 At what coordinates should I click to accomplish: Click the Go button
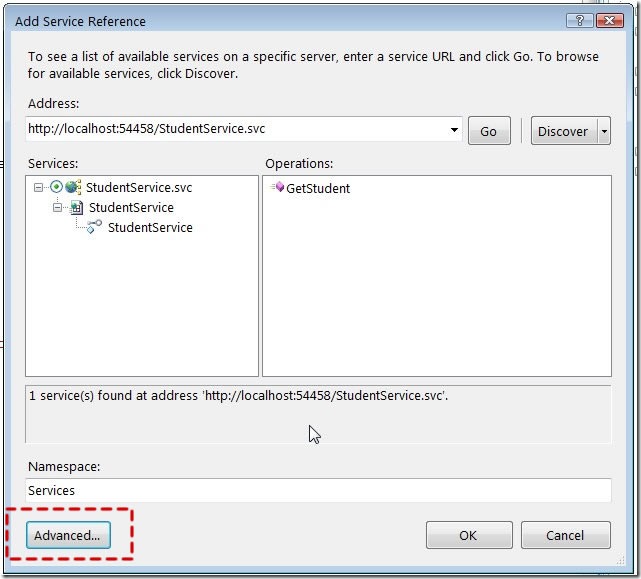(489, 131)
